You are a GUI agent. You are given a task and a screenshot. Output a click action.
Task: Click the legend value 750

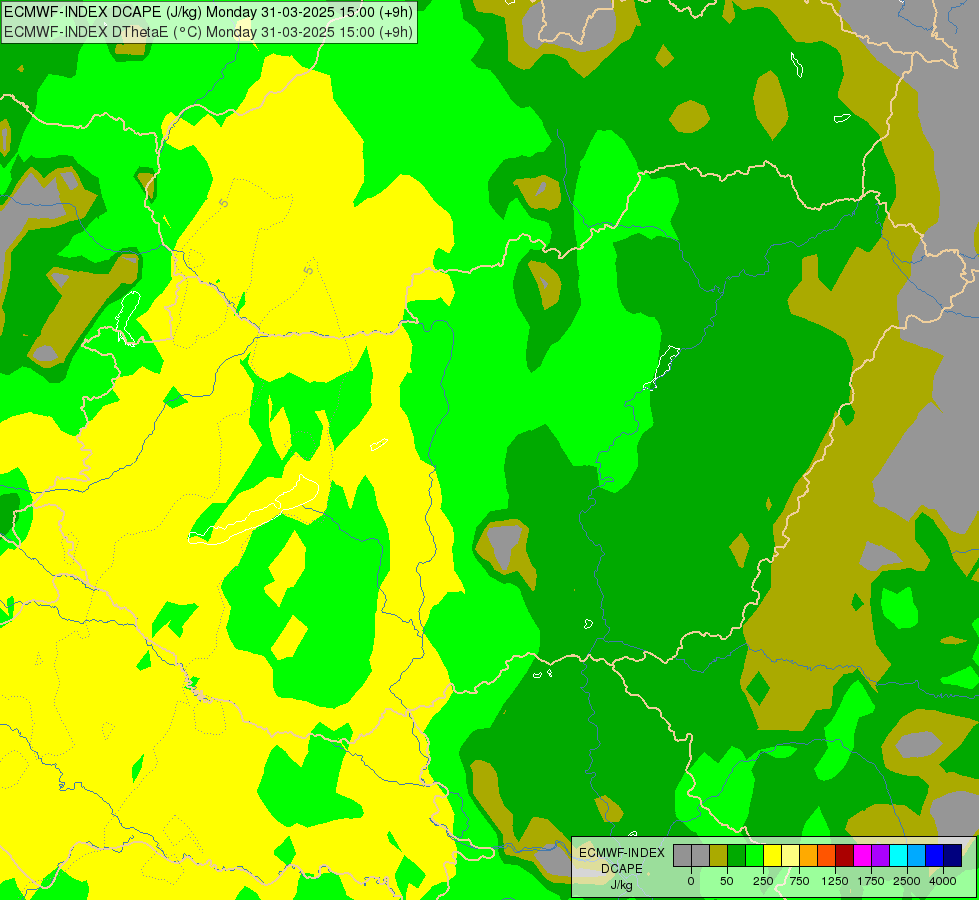click(799, 881)
